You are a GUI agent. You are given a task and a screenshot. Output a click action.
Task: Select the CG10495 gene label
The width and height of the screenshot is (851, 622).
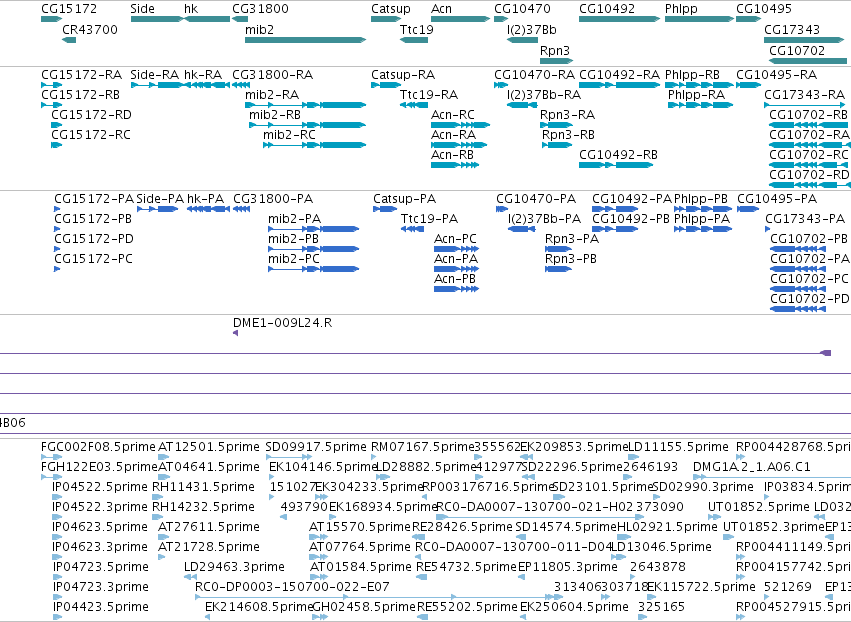(764, 9)
